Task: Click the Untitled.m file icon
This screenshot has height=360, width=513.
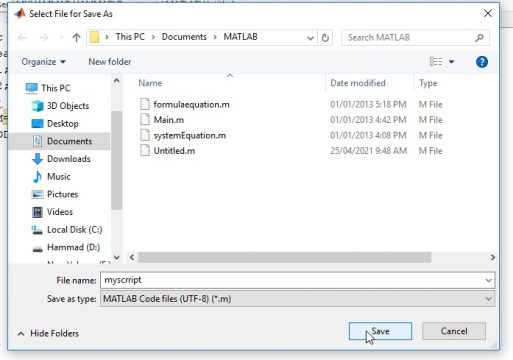Action: click(x=145, y=151)
